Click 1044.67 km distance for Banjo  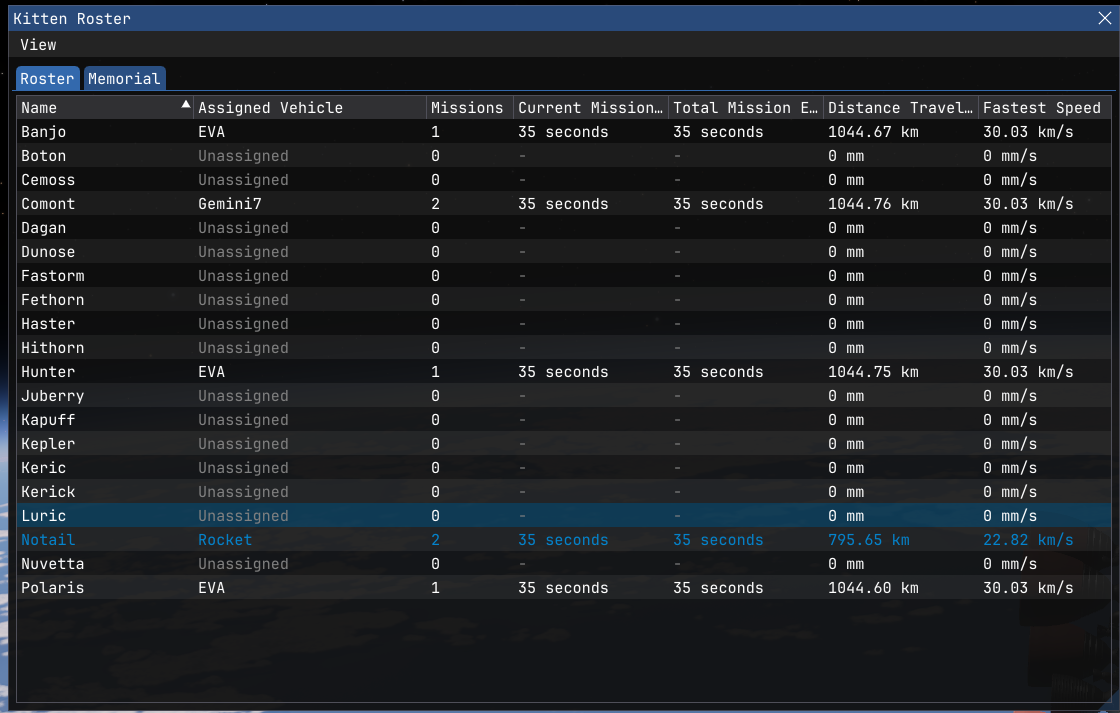[873, 132]
